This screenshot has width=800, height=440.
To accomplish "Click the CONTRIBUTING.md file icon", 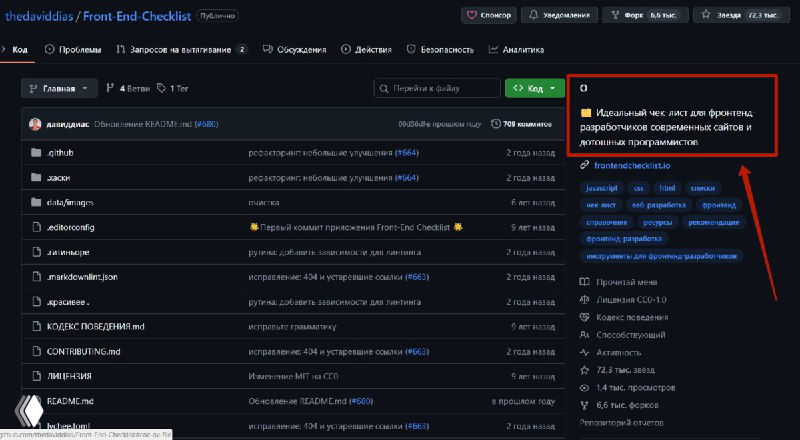I will (36, 351).
